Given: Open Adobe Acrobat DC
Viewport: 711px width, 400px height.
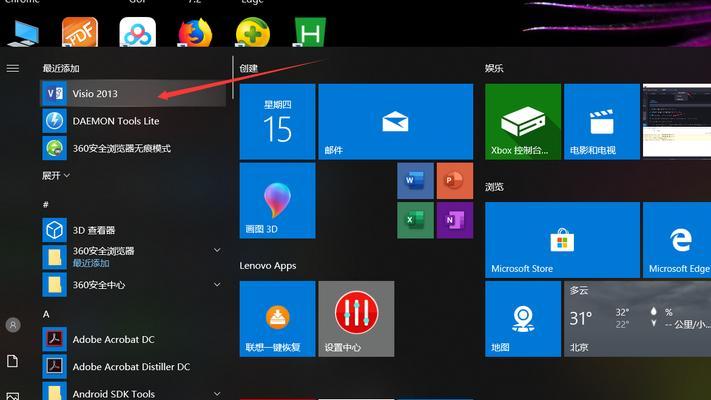Looking at the screenshot, I should [133, 339].
